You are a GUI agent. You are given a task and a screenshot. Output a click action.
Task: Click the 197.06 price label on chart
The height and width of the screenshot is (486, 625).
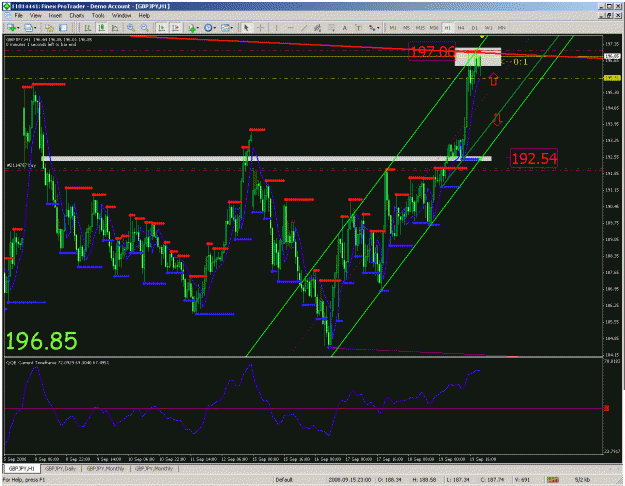[432, 51]
